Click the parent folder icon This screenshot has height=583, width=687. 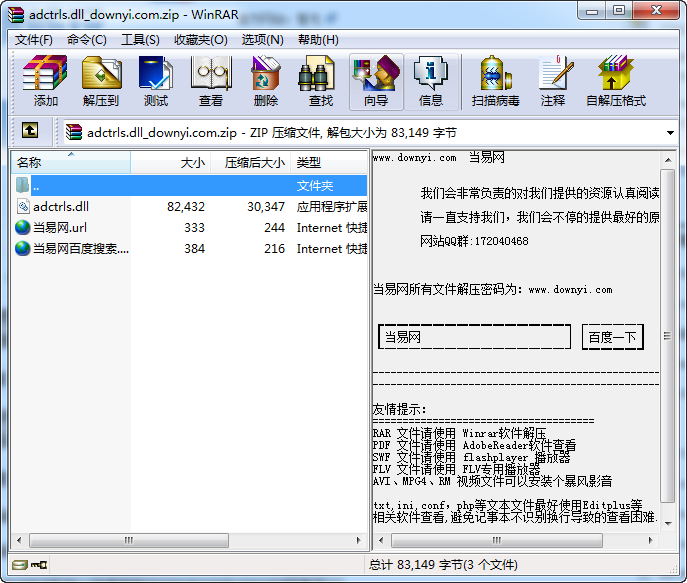tap(22, 185)
